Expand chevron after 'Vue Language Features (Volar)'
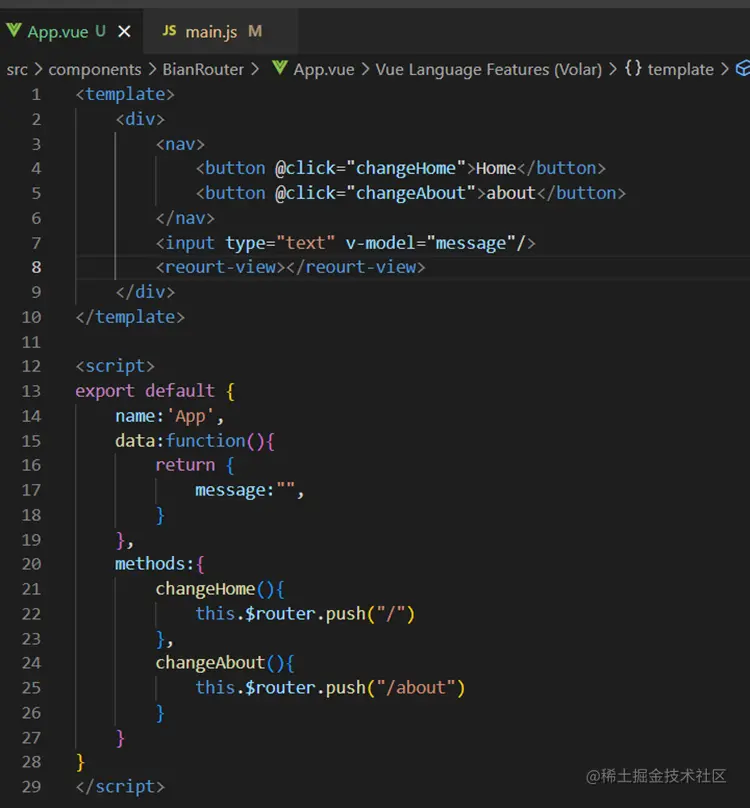Viewport: 750px width, 808px height. pyautogui.click(x=613, y=70)
